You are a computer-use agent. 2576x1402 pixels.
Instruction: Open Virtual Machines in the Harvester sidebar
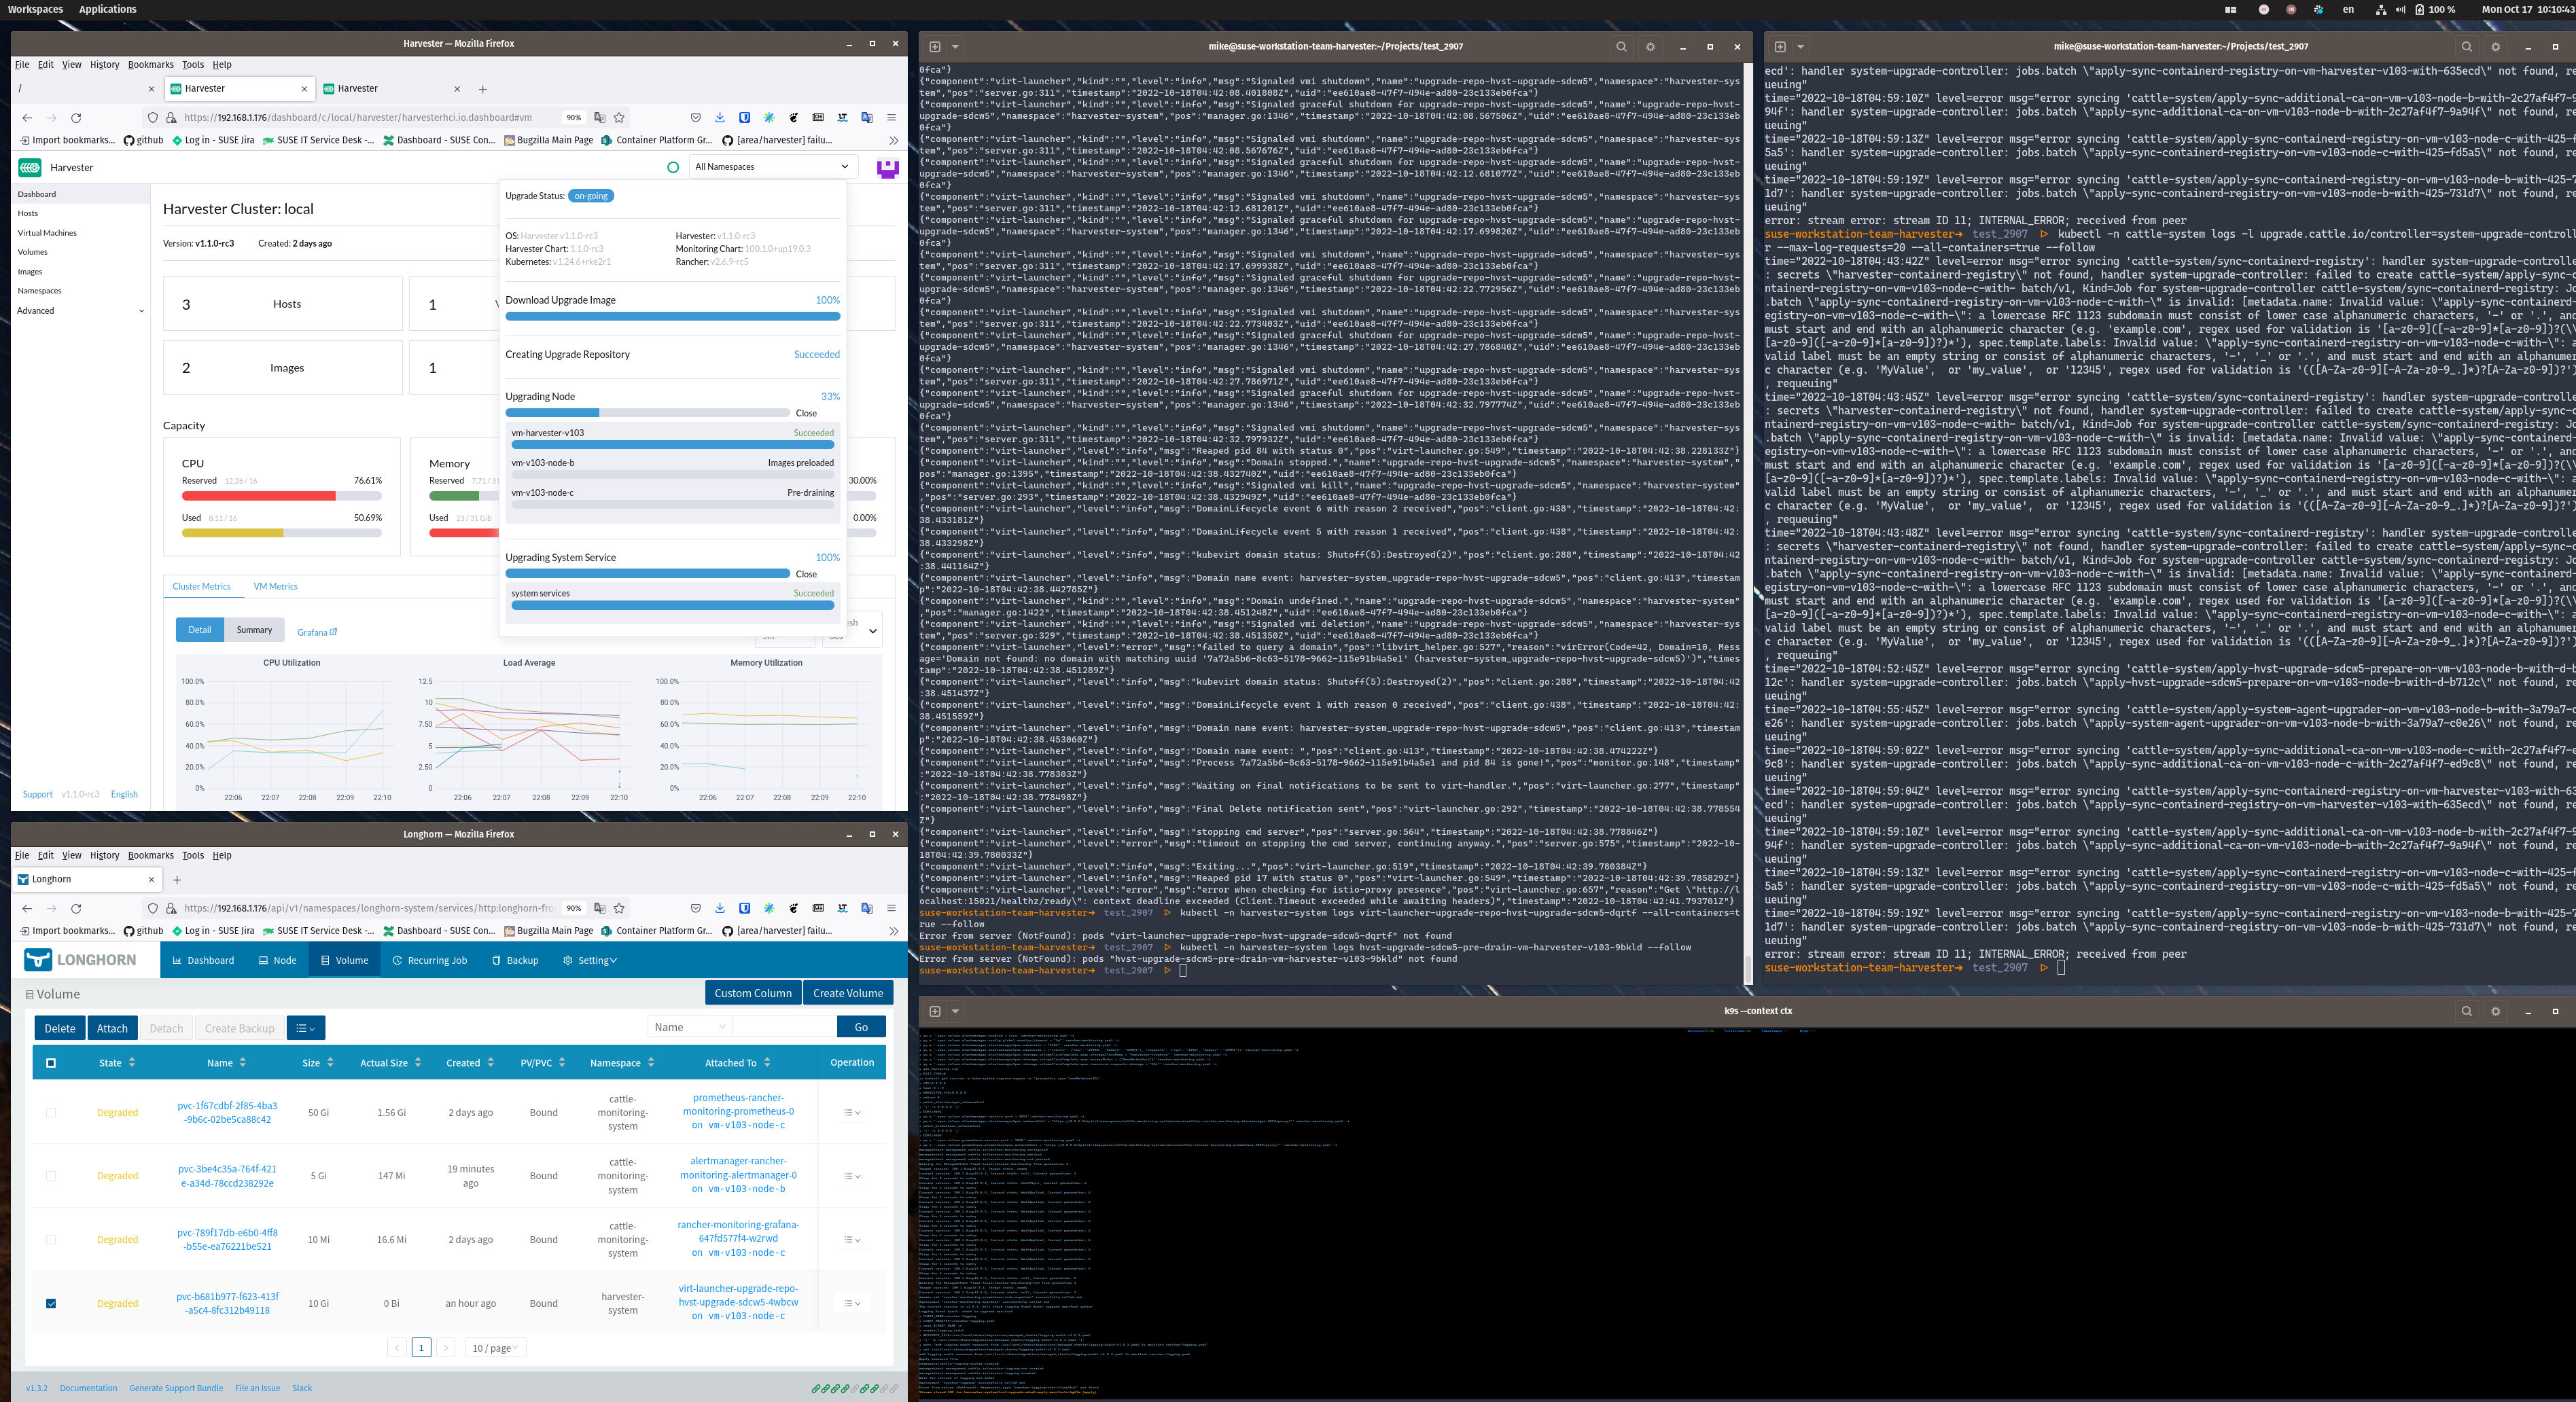click(47, 232)
